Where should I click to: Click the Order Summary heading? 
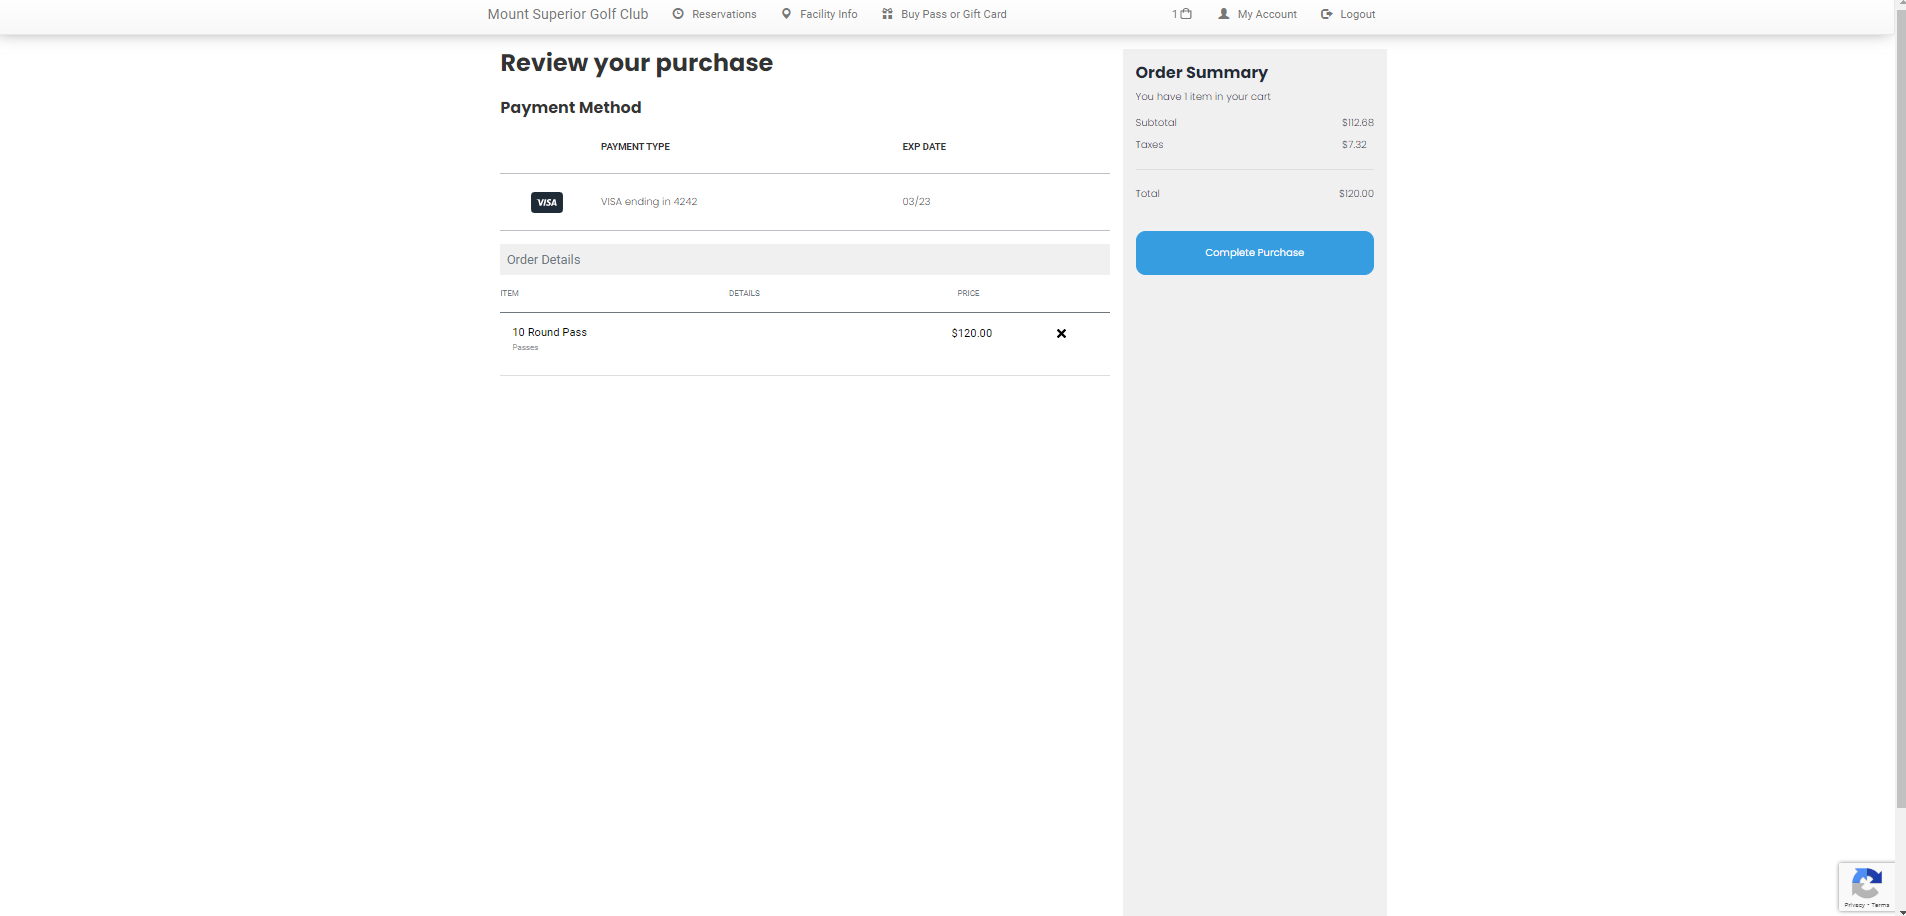pos(1201,73)
